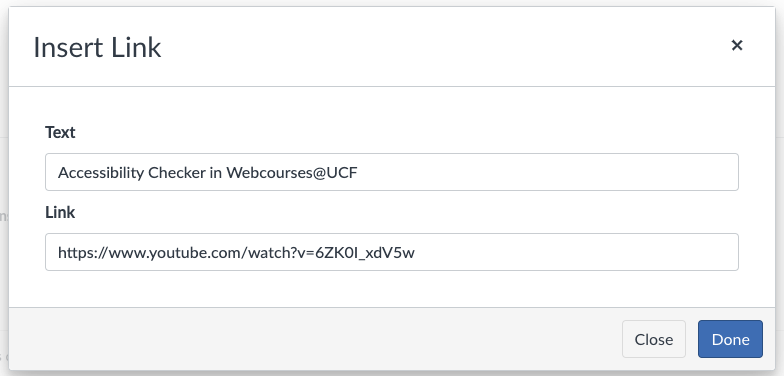This screenshot has height=376, width=784.
Task: Dismiss the Insert Link dialog with X icon
Action: [x=736, y=46]
